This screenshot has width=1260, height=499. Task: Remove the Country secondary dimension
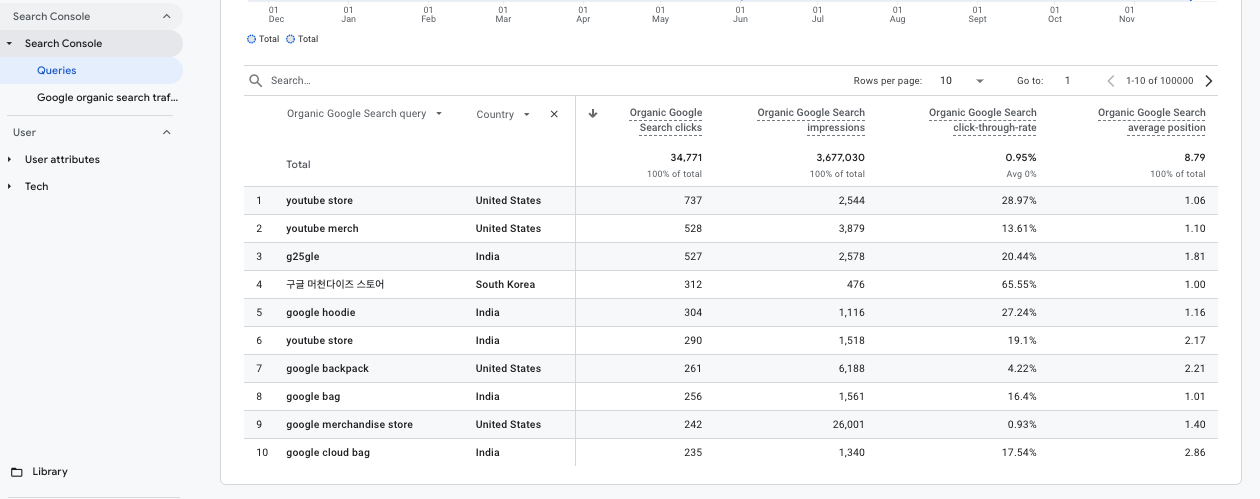[x=554, y=114]
